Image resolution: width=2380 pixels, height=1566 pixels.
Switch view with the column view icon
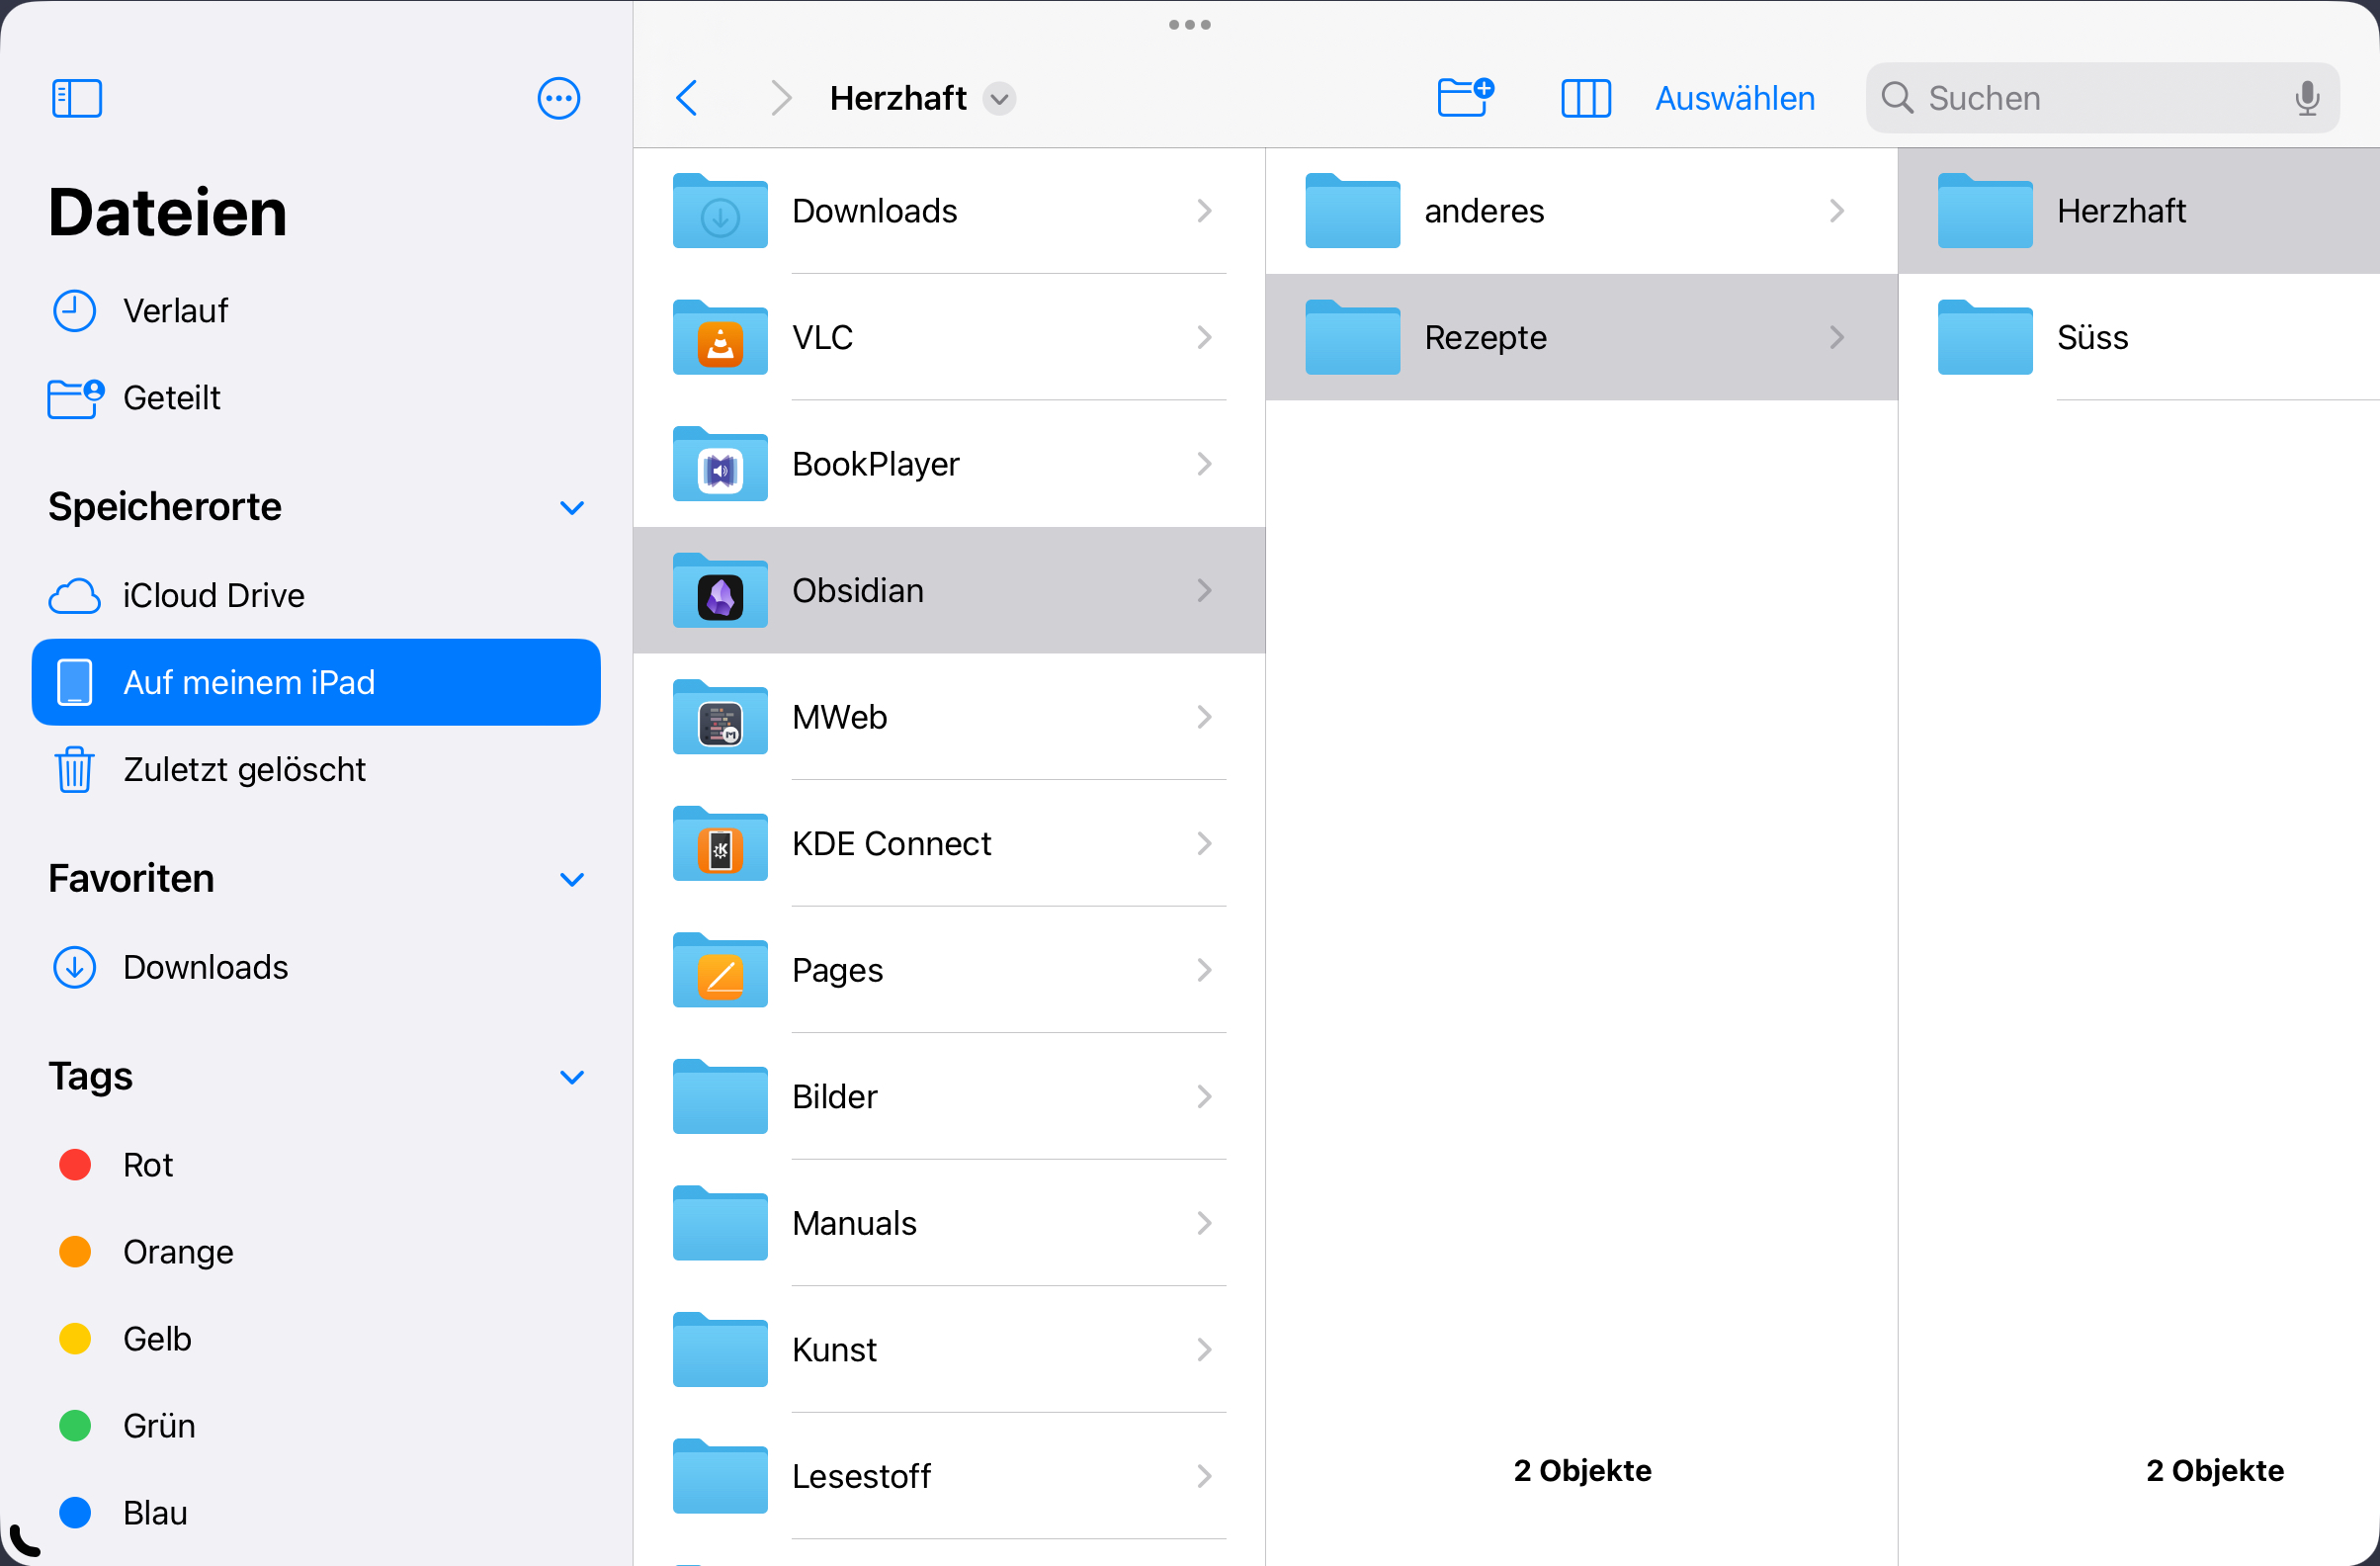[x=1585, y=98]
